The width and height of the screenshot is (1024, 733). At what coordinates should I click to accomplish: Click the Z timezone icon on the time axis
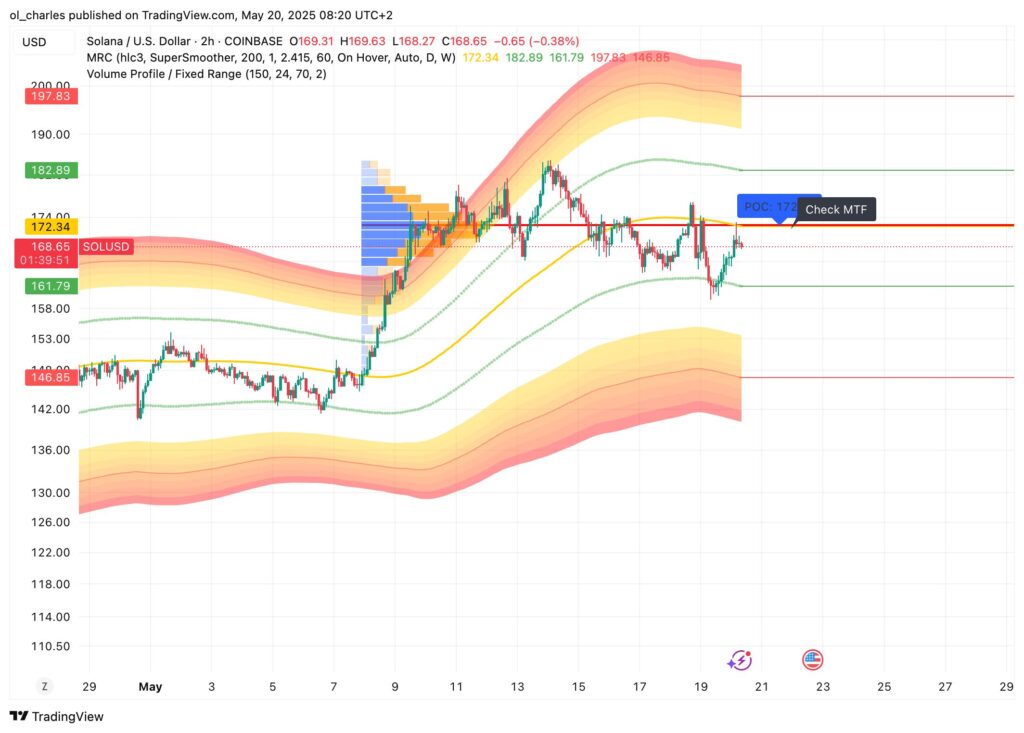point(43,687)
